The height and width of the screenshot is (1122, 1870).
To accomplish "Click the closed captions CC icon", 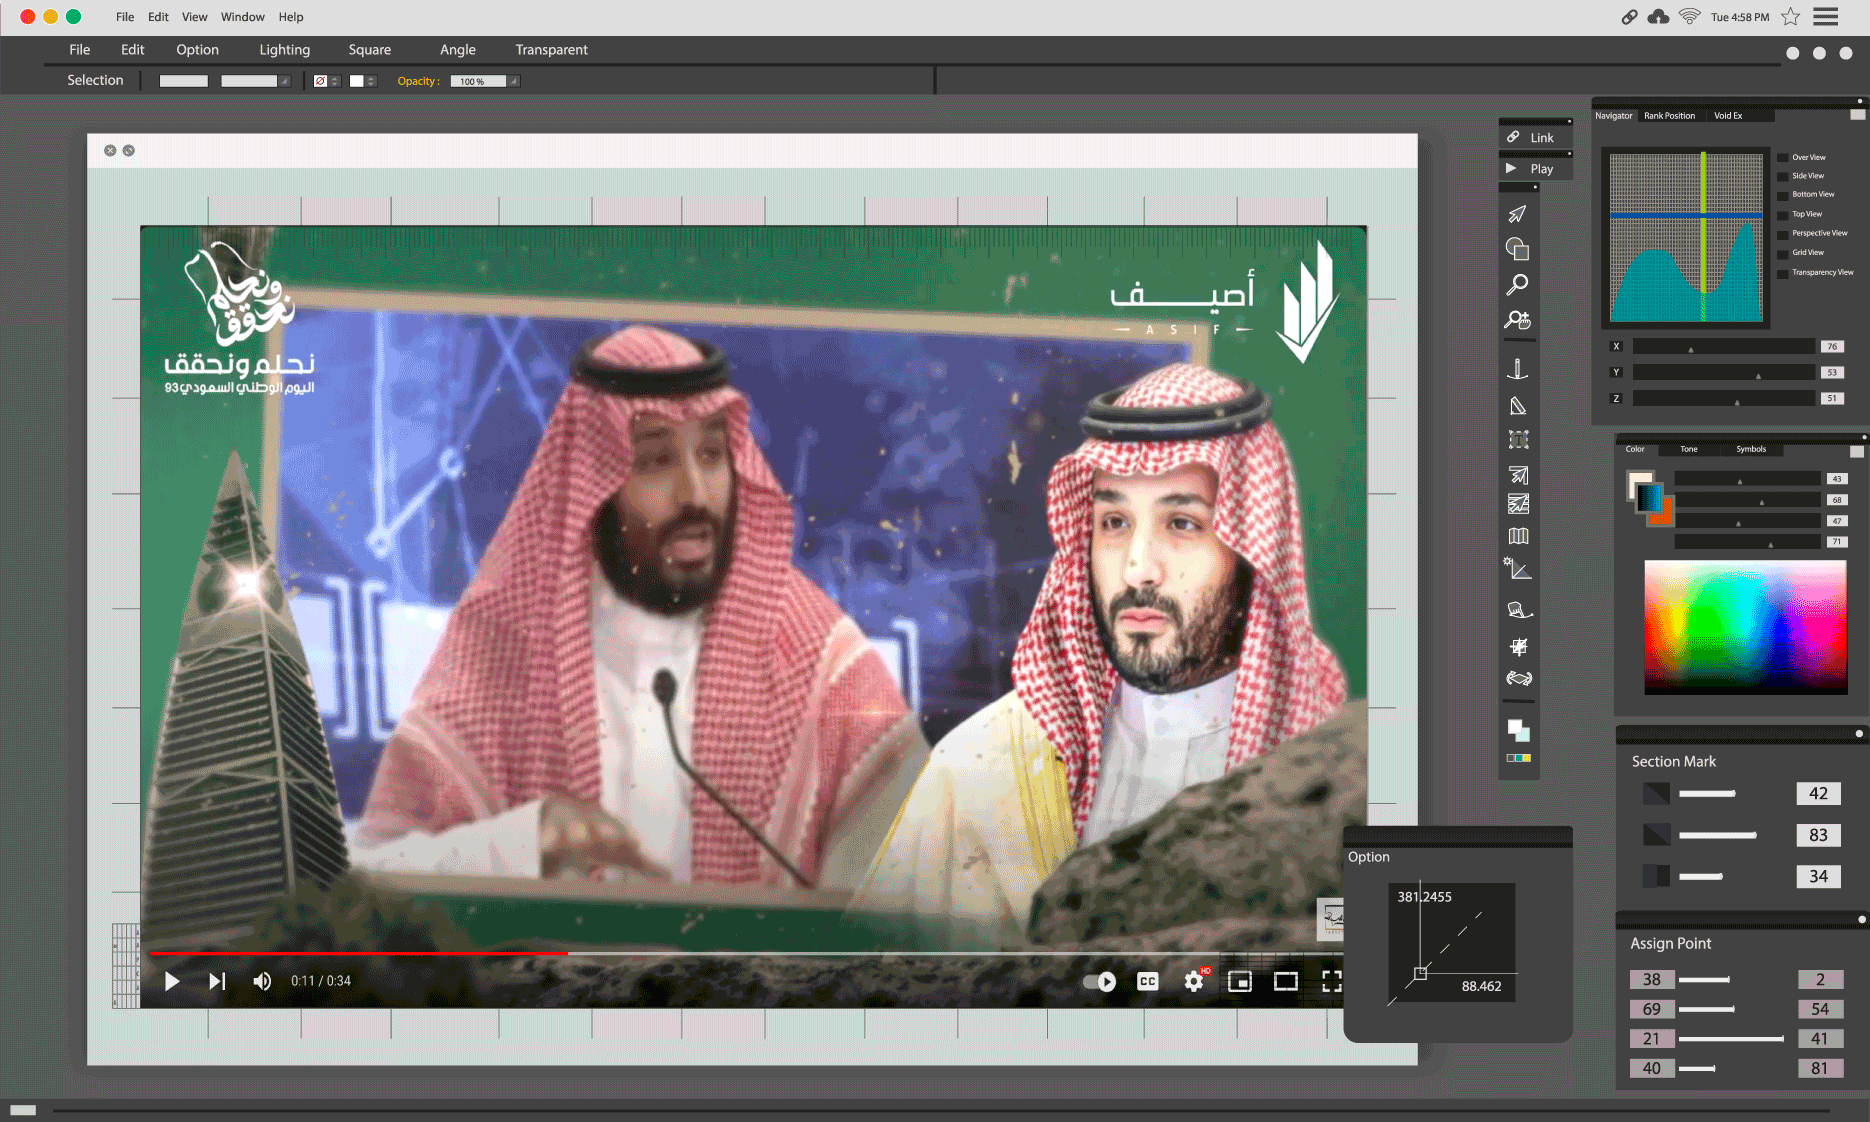I will tap(1147, 981).
